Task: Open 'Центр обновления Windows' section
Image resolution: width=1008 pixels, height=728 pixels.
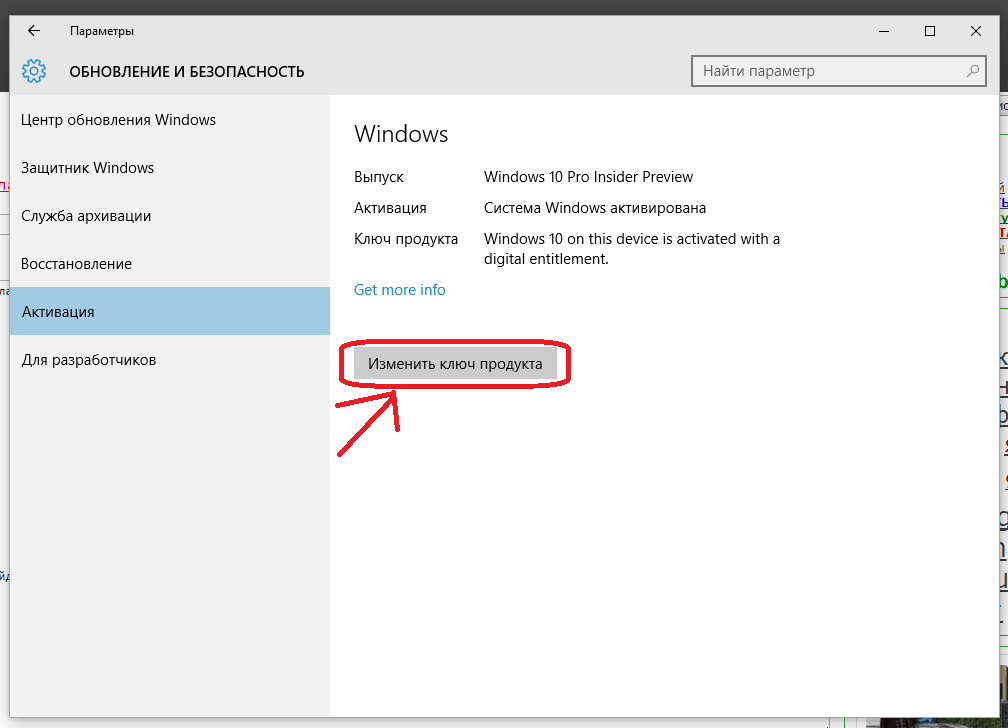Action: [119, 120]
